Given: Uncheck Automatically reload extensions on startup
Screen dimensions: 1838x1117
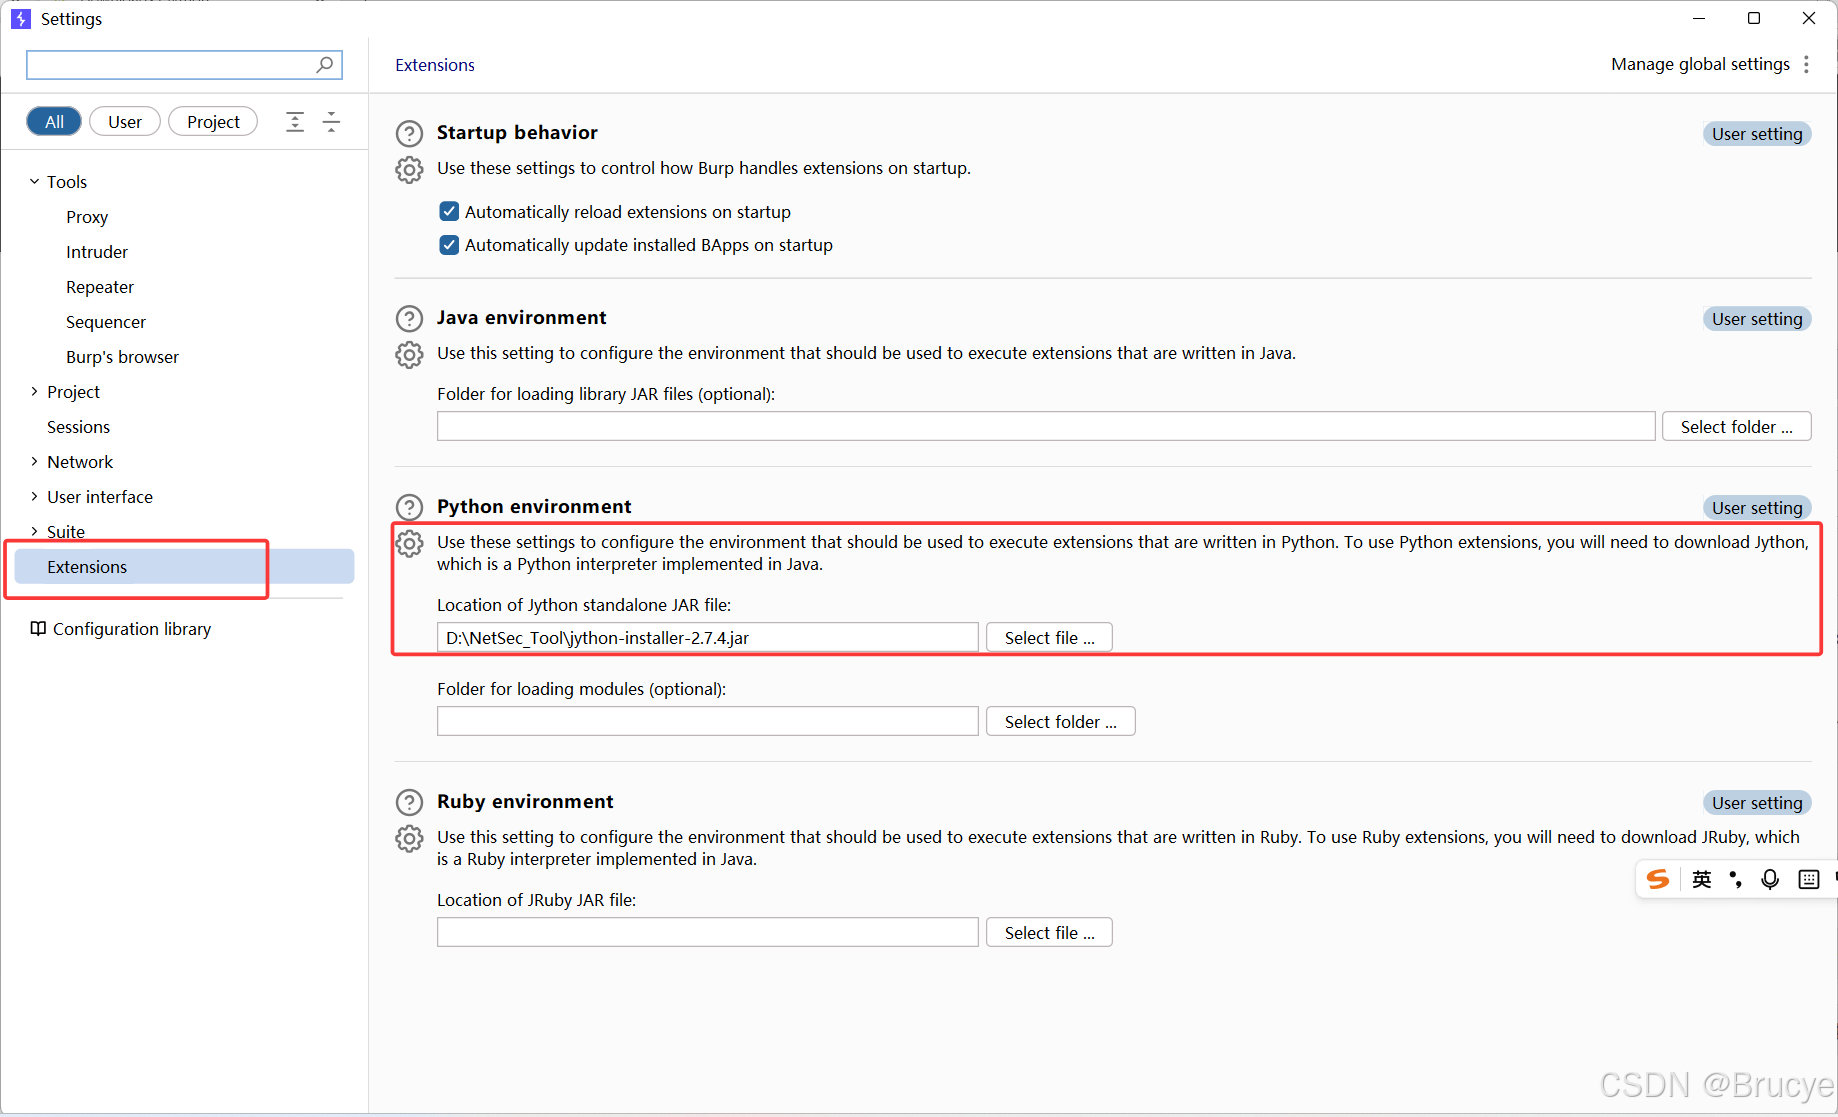Looking at the screenshot, I should click(x=449, y=211).
